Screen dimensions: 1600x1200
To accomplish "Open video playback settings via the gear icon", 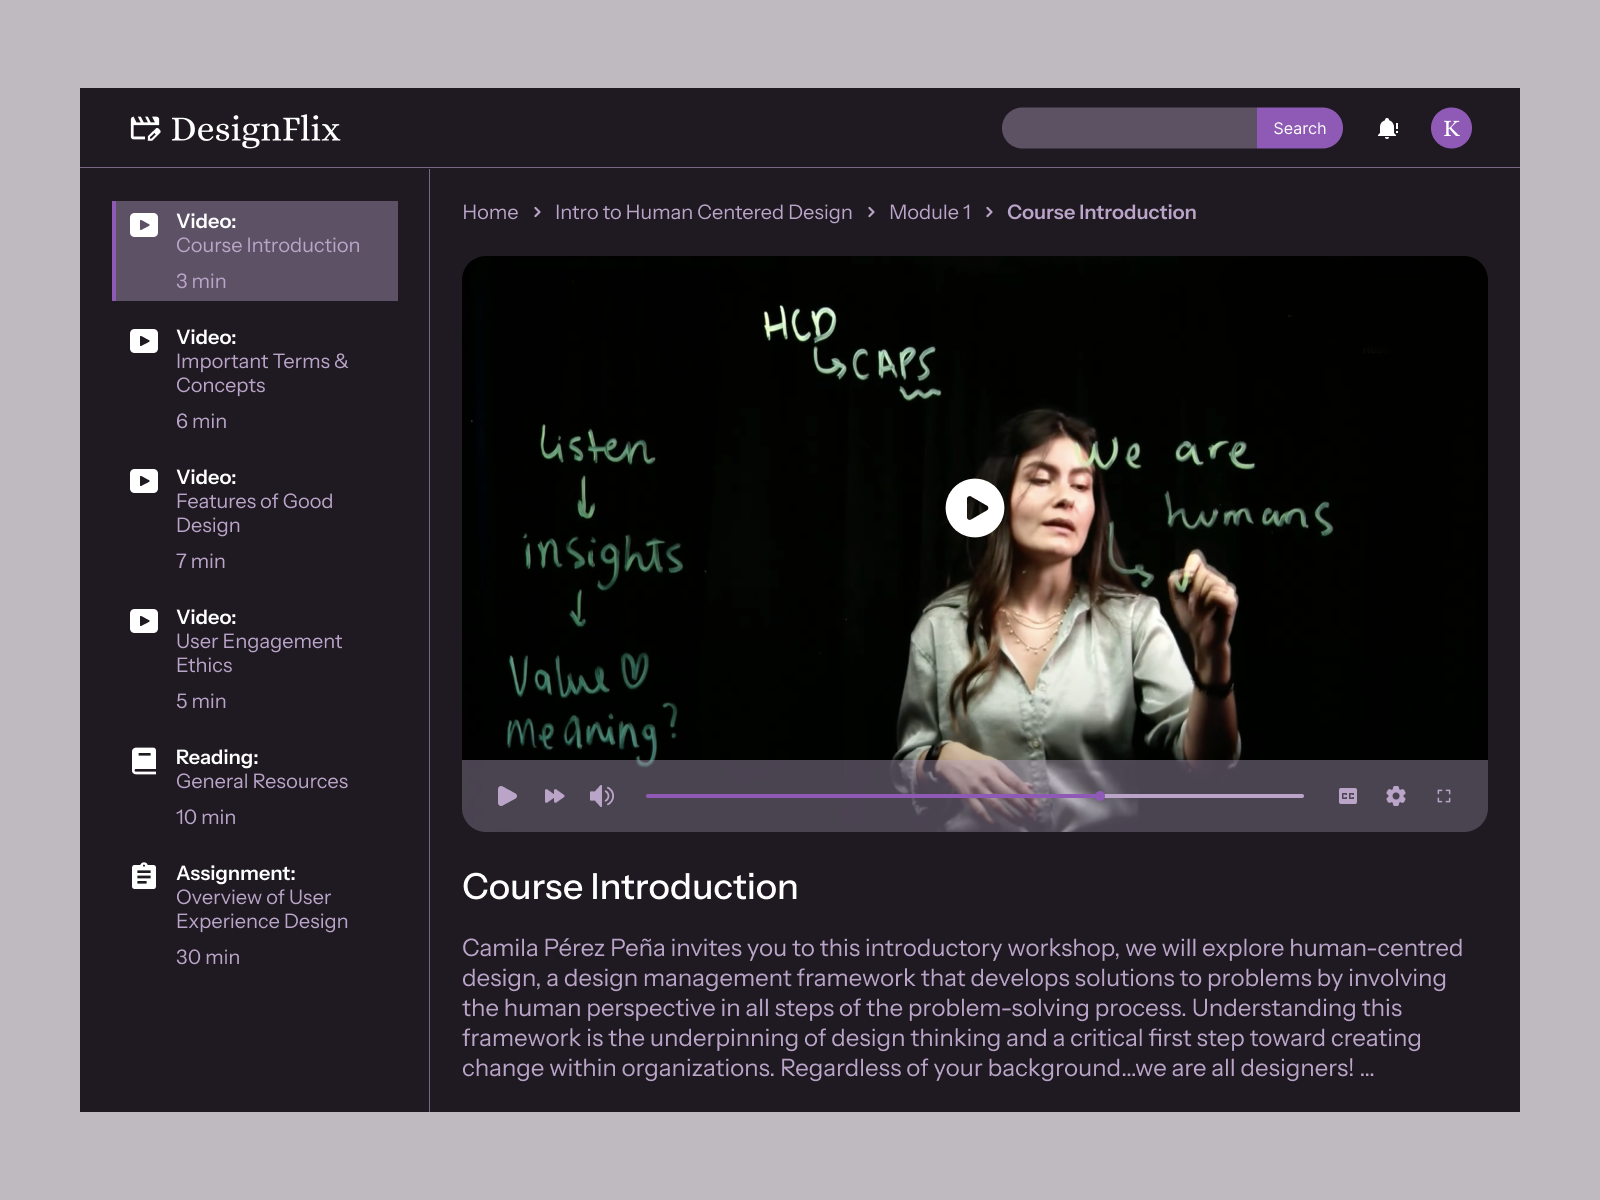I will coord(1395,795).
